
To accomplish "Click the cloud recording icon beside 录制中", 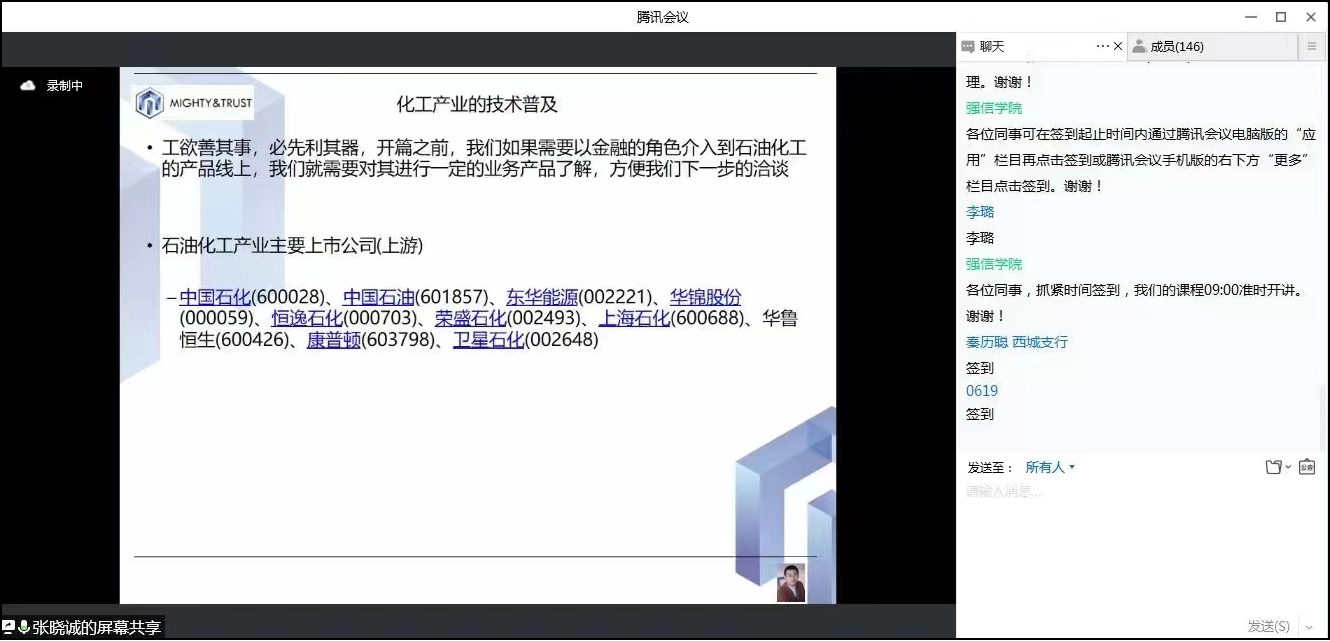I will pyautogui.click(x=28, y=86).
